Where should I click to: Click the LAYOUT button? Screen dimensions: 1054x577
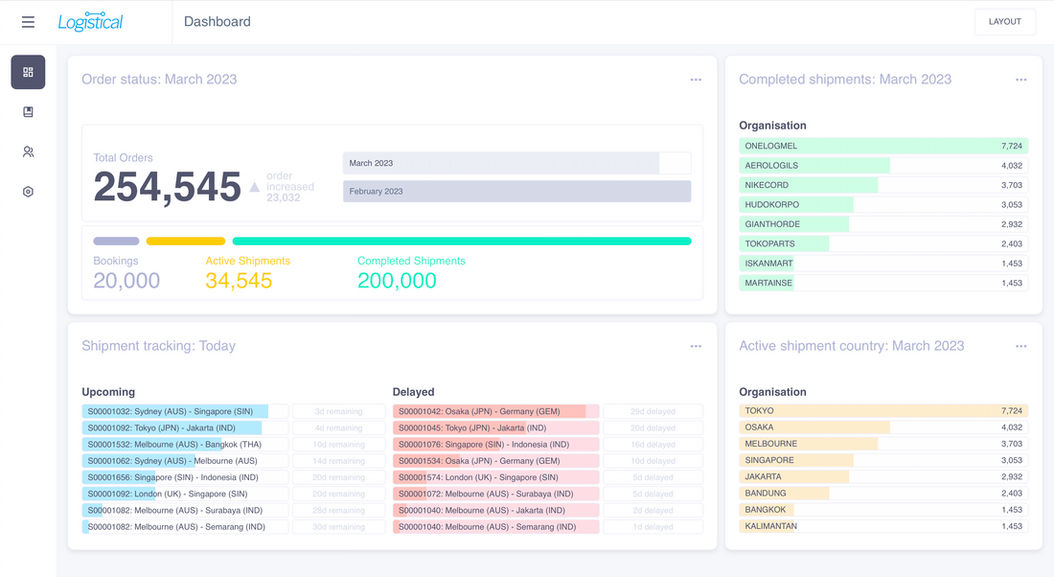(x=1005, y=22)
